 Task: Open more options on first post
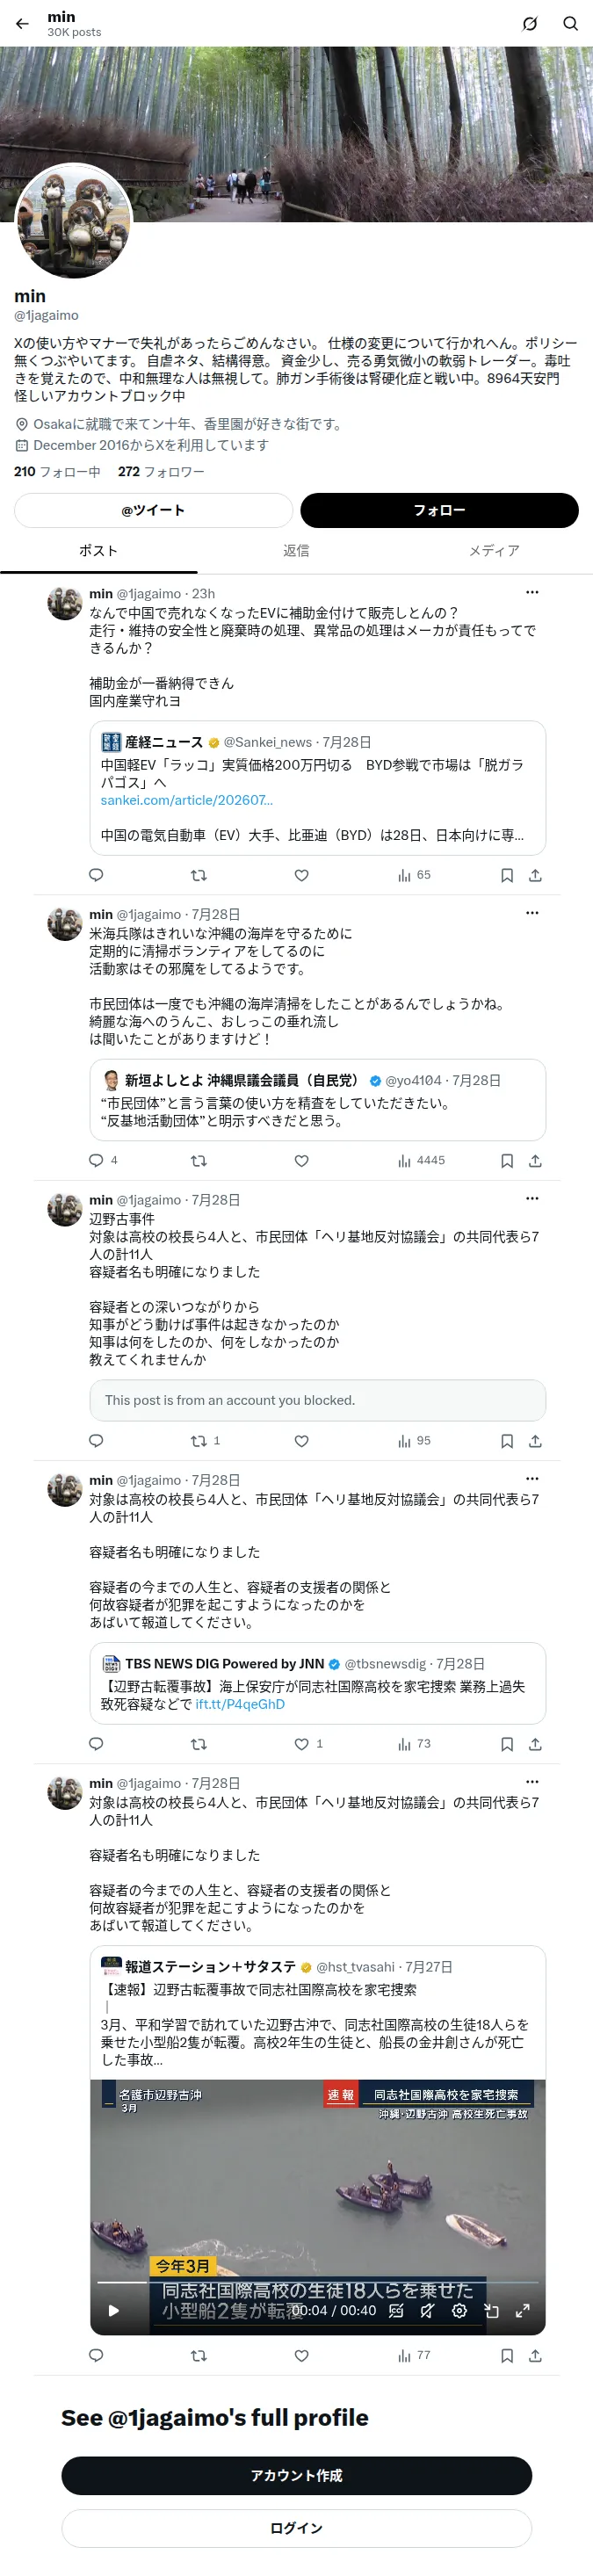(x=532, y=592)
